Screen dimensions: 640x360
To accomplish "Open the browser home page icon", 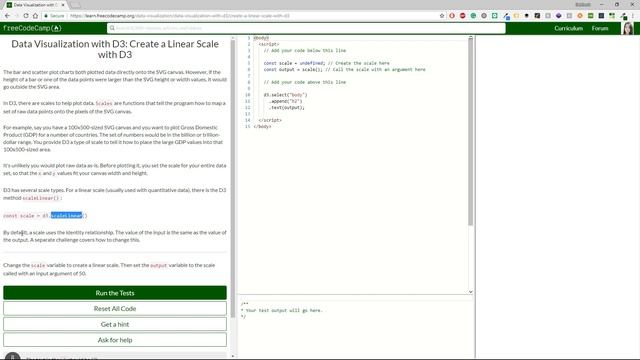I will coord(35,16).
